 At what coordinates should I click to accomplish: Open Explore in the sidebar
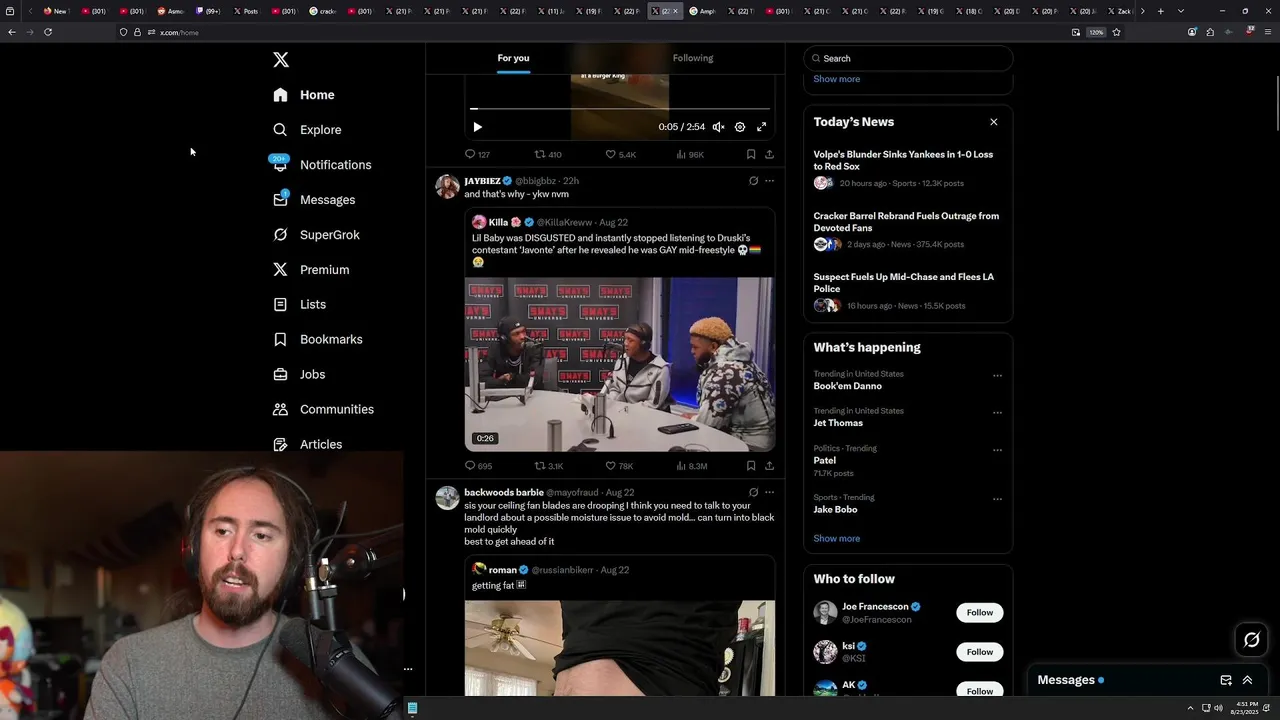click(x=307, y=130)
